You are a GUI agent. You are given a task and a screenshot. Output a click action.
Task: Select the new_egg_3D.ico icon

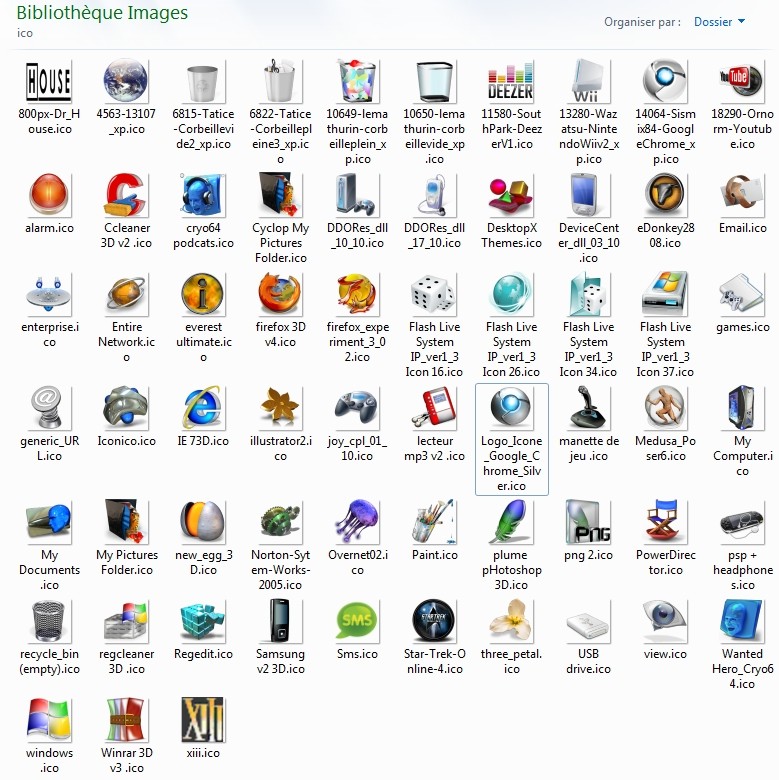click(x=203, y=522)
